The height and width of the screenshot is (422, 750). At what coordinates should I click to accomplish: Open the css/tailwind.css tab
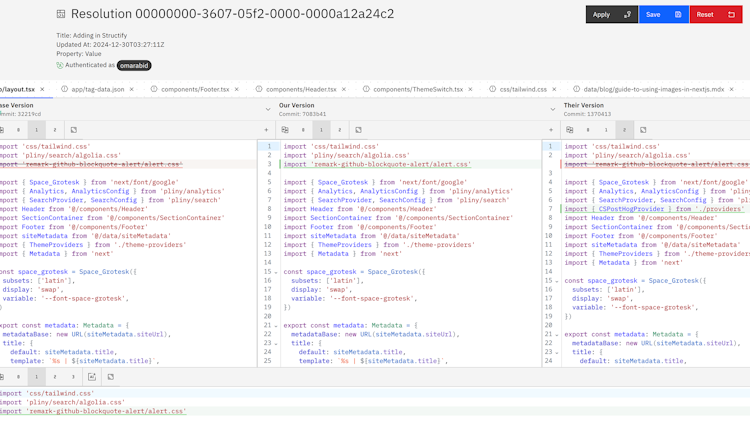coord(523,89)
